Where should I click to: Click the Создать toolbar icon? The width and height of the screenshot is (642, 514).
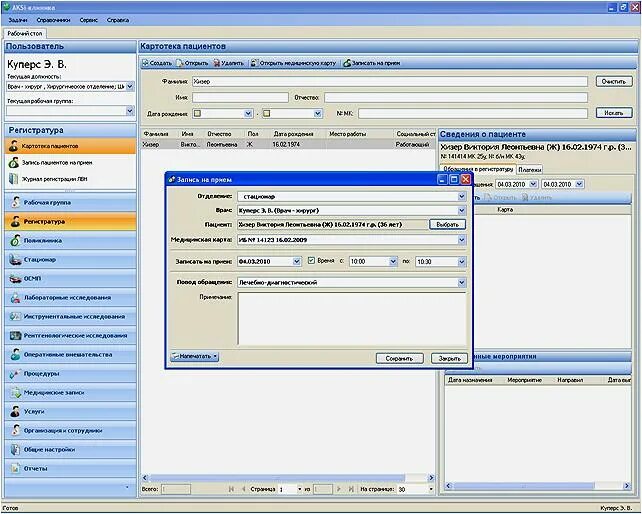(x=157, y=63)
